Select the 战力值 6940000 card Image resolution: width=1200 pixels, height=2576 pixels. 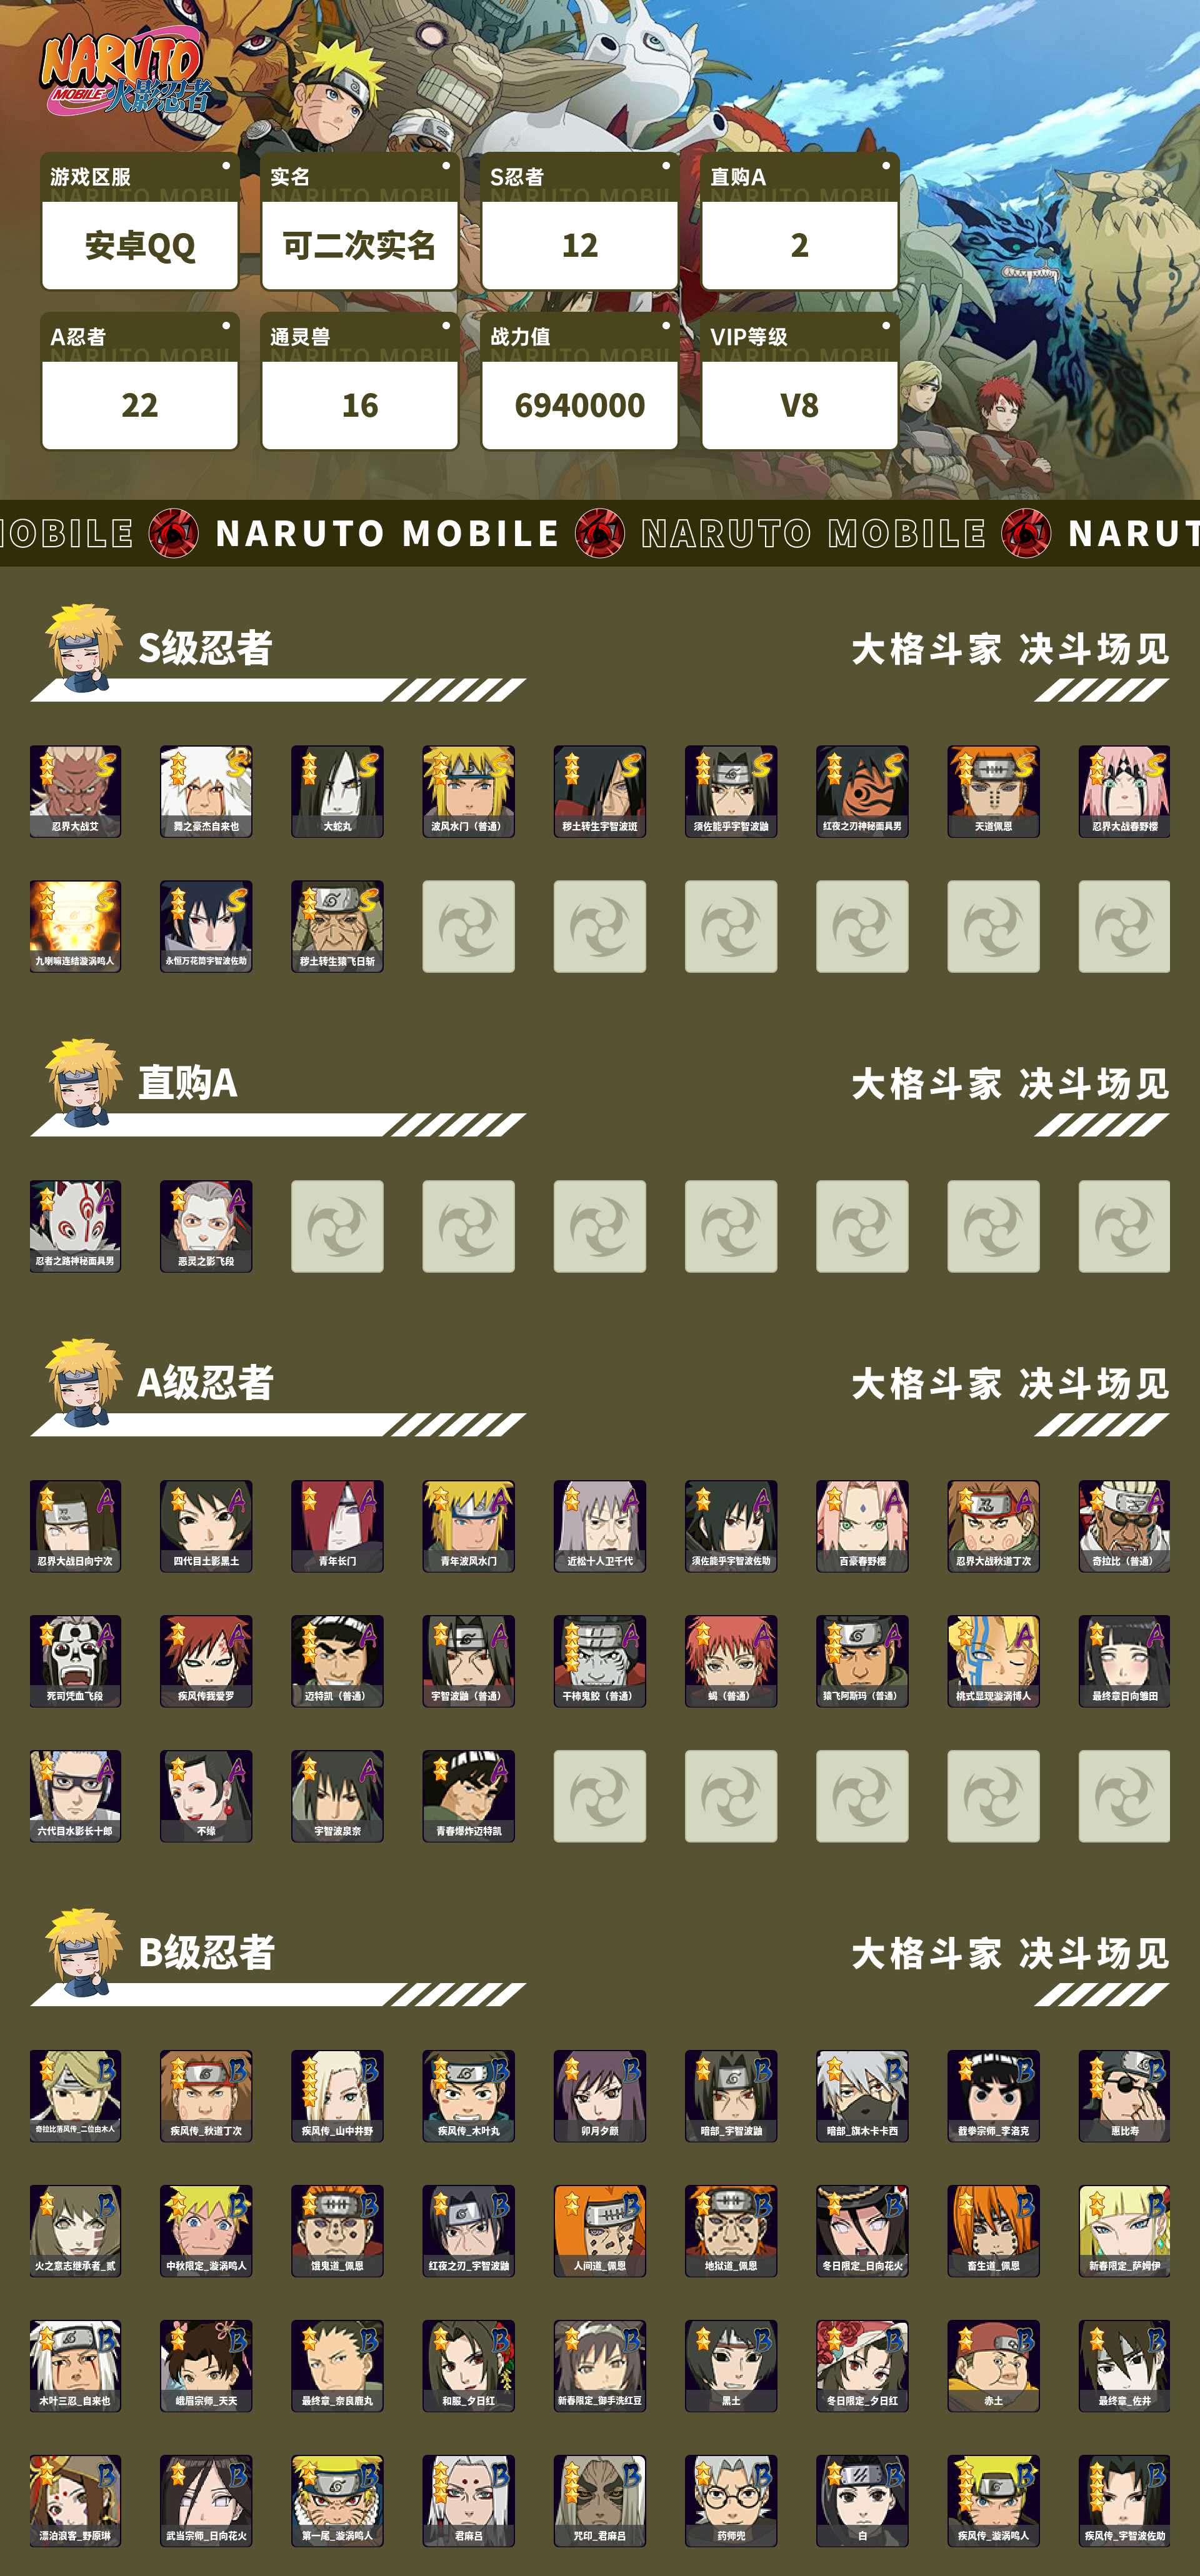point(580,382)
